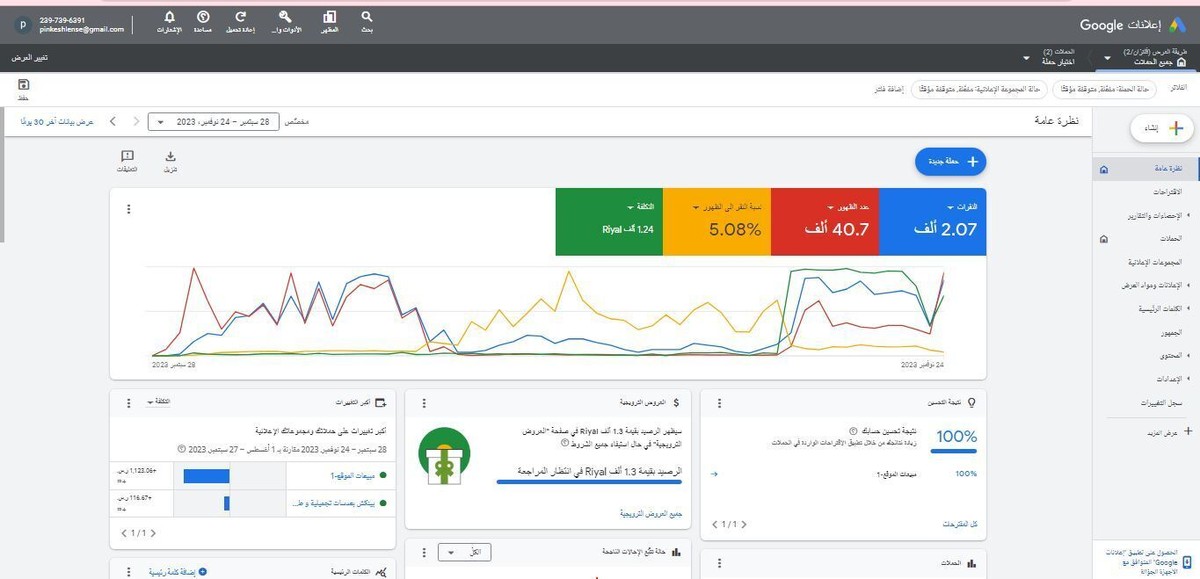Open three-dot menu on the promotions card

(x=423, y=402)
